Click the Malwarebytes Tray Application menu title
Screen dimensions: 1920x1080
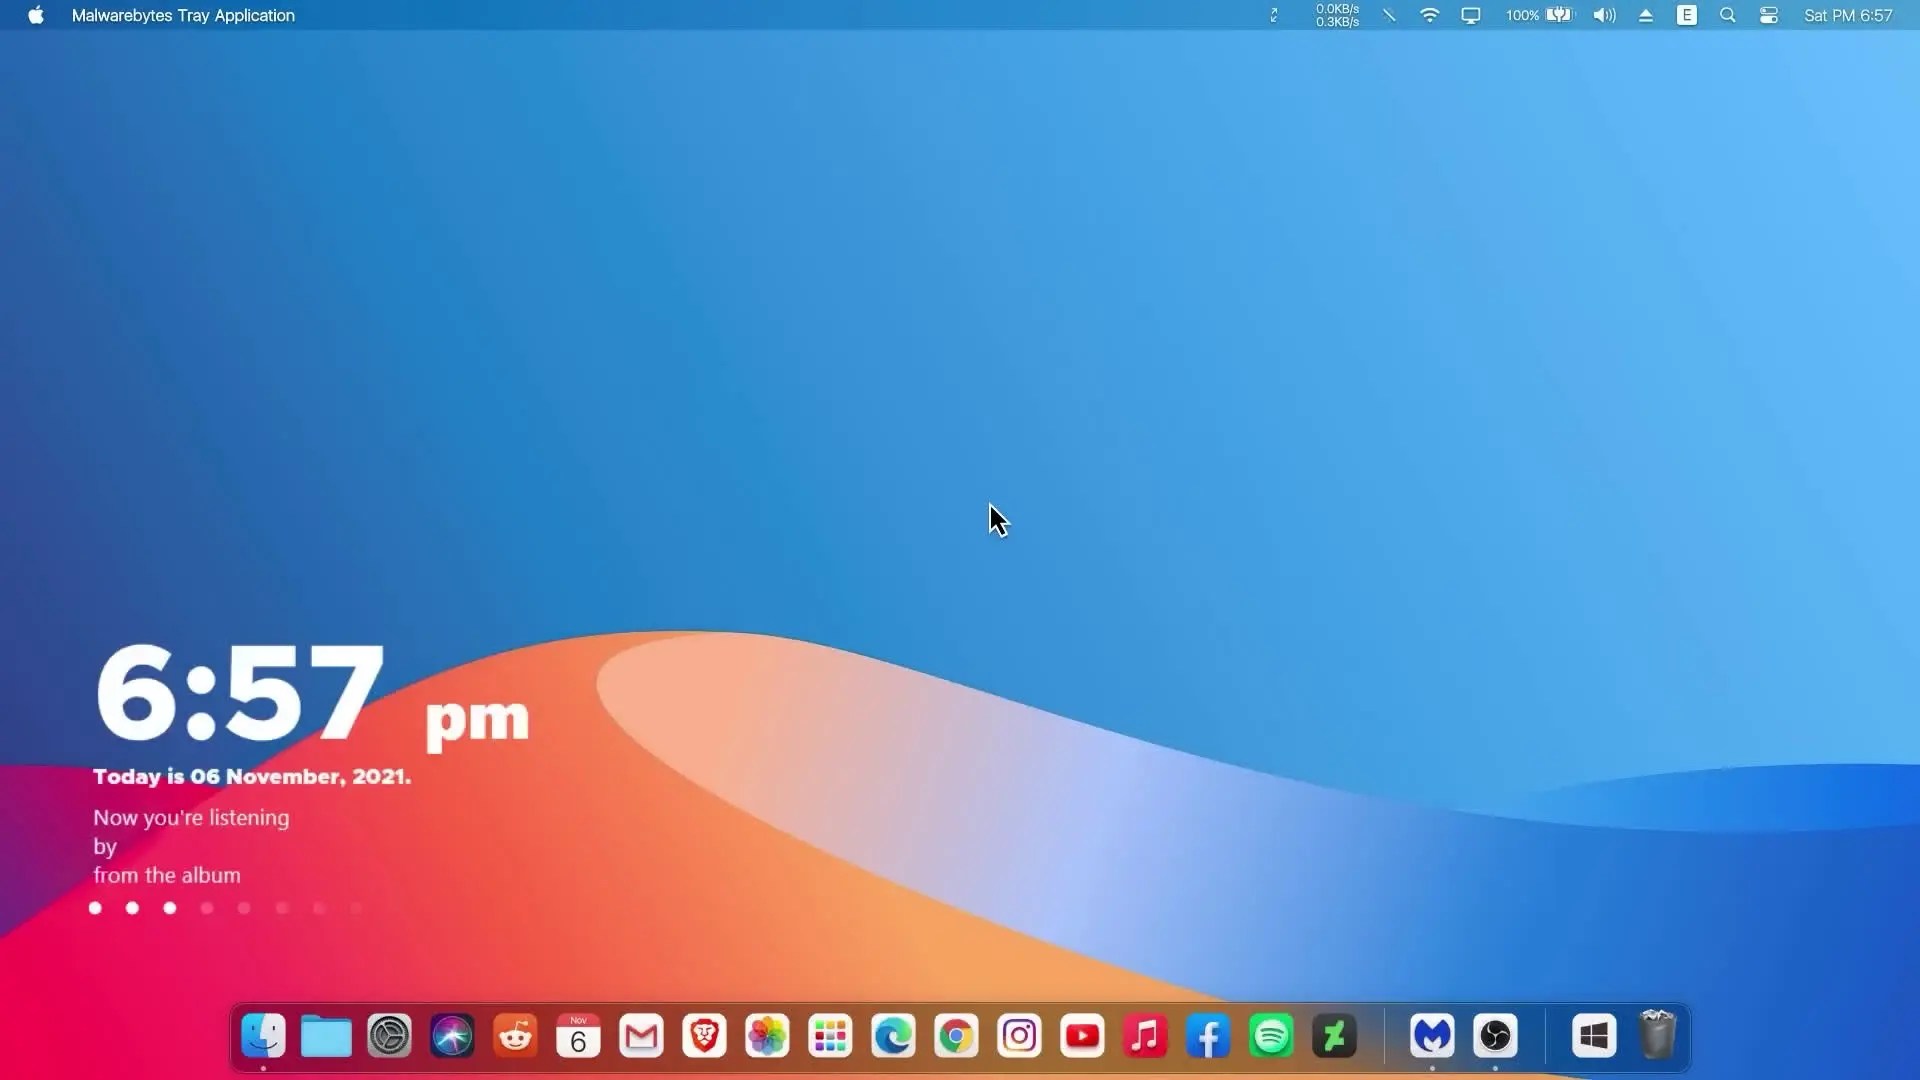tap(183, 15)
